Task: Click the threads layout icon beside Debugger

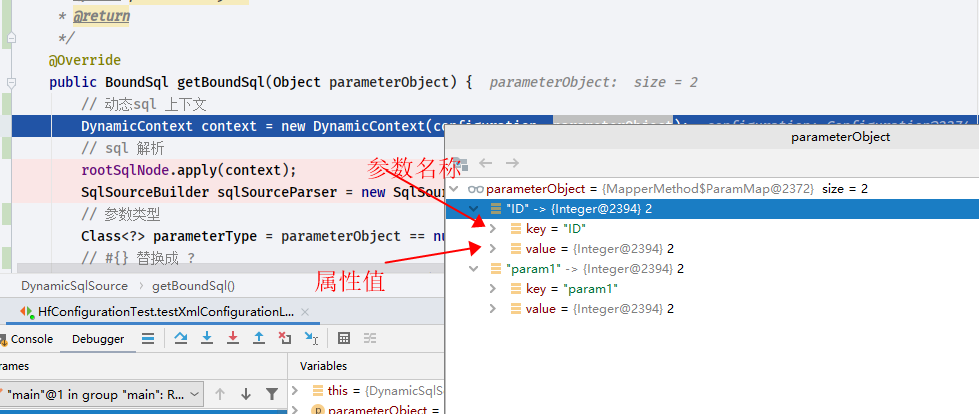Action: pos(148,338)
